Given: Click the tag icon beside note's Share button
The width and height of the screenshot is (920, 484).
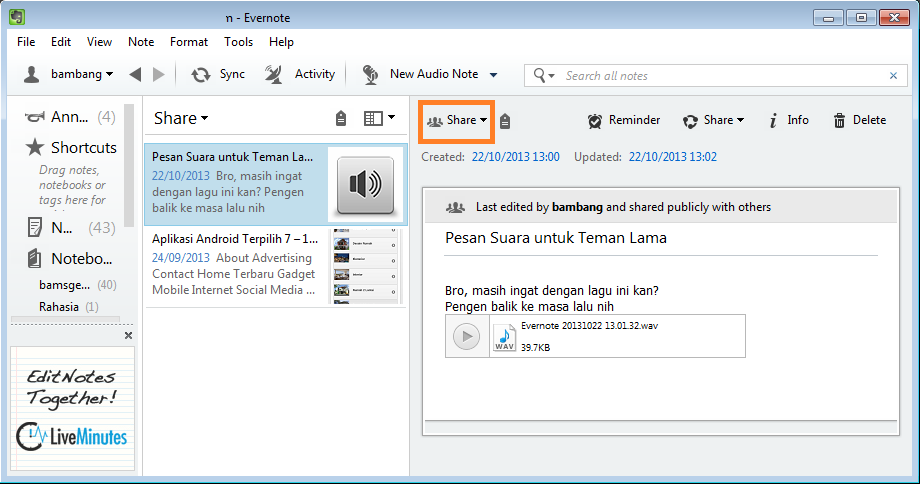Looking at the screenshot, I should click(x=505, y=121).
